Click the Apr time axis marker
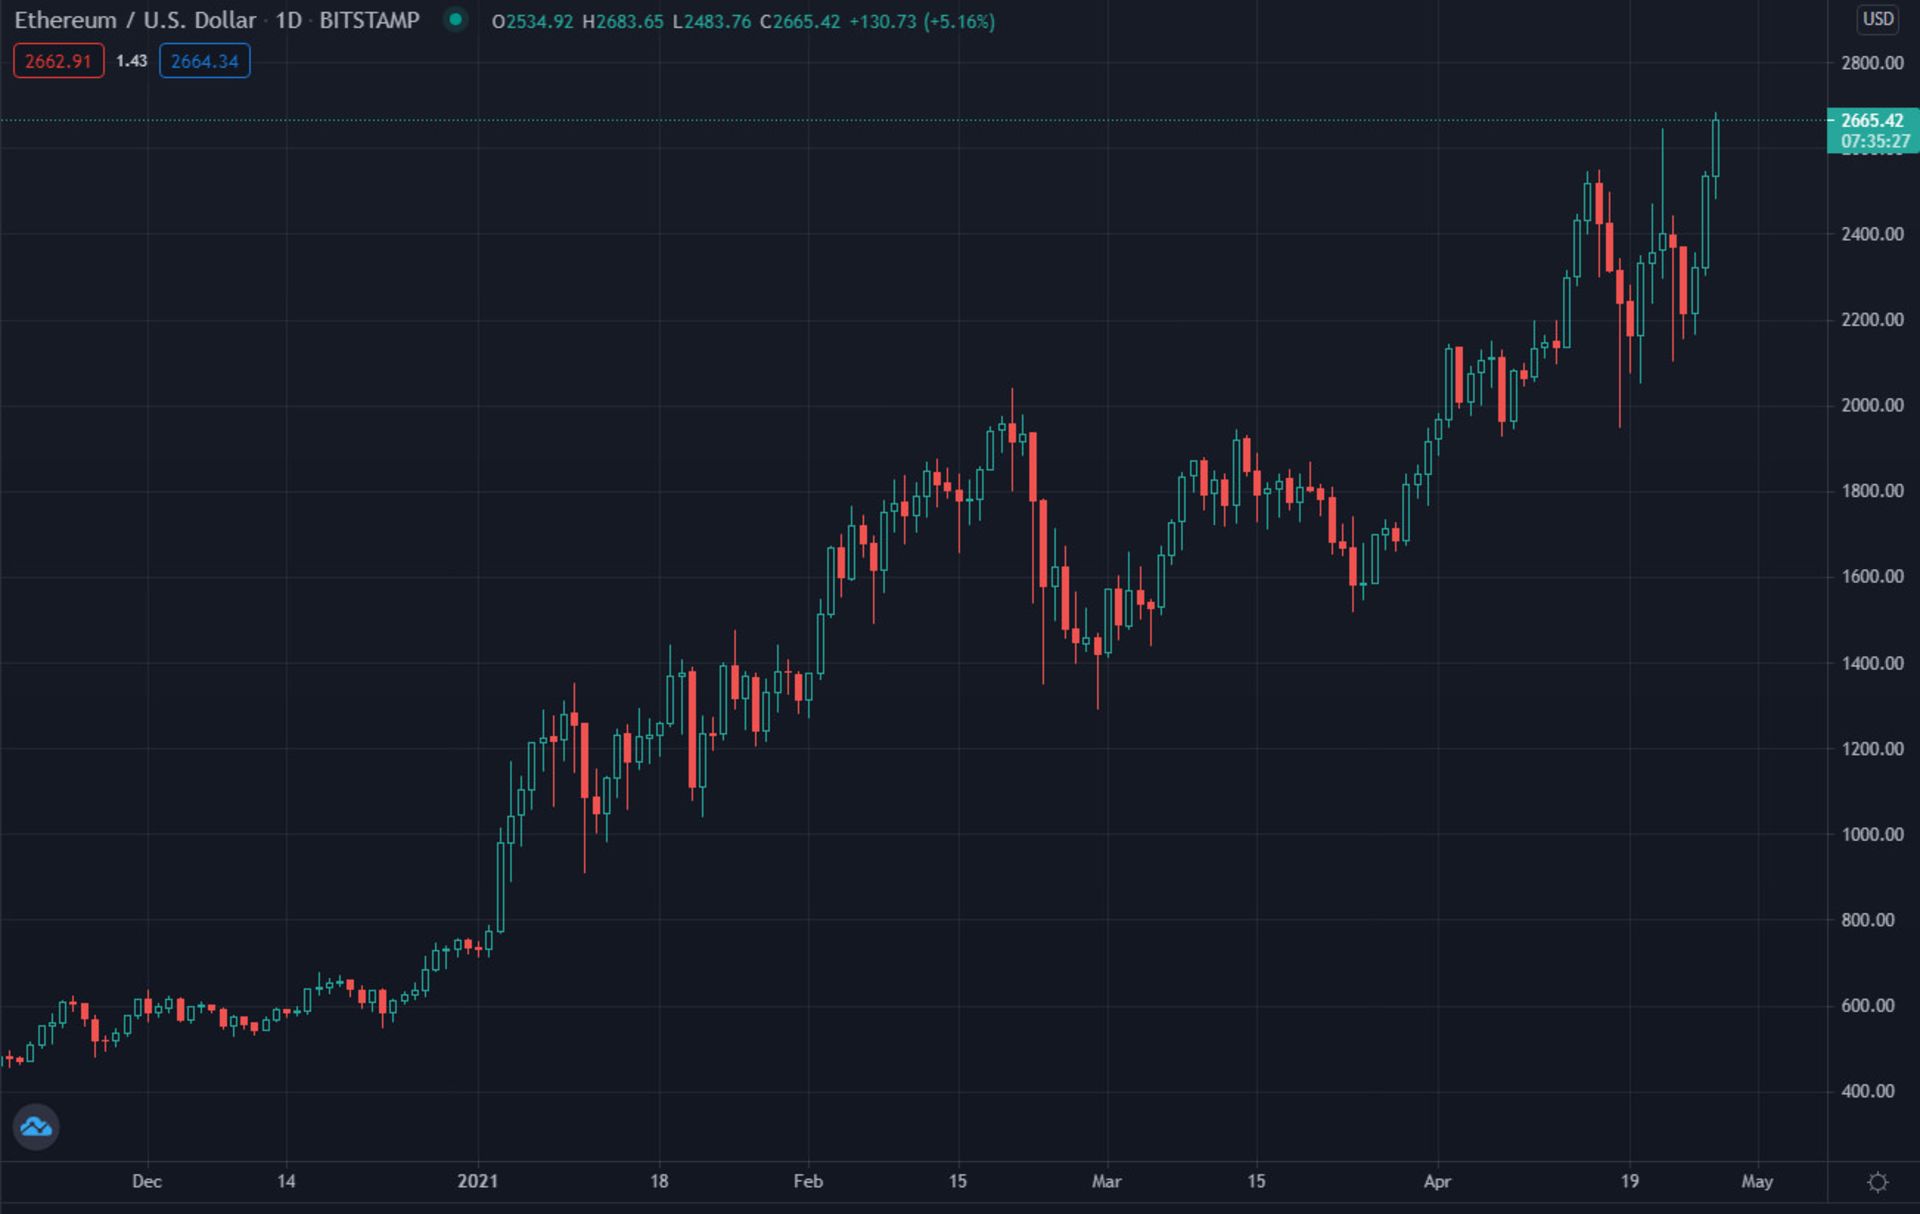1920x1214 pixels. click(x=1437, y=1181)
